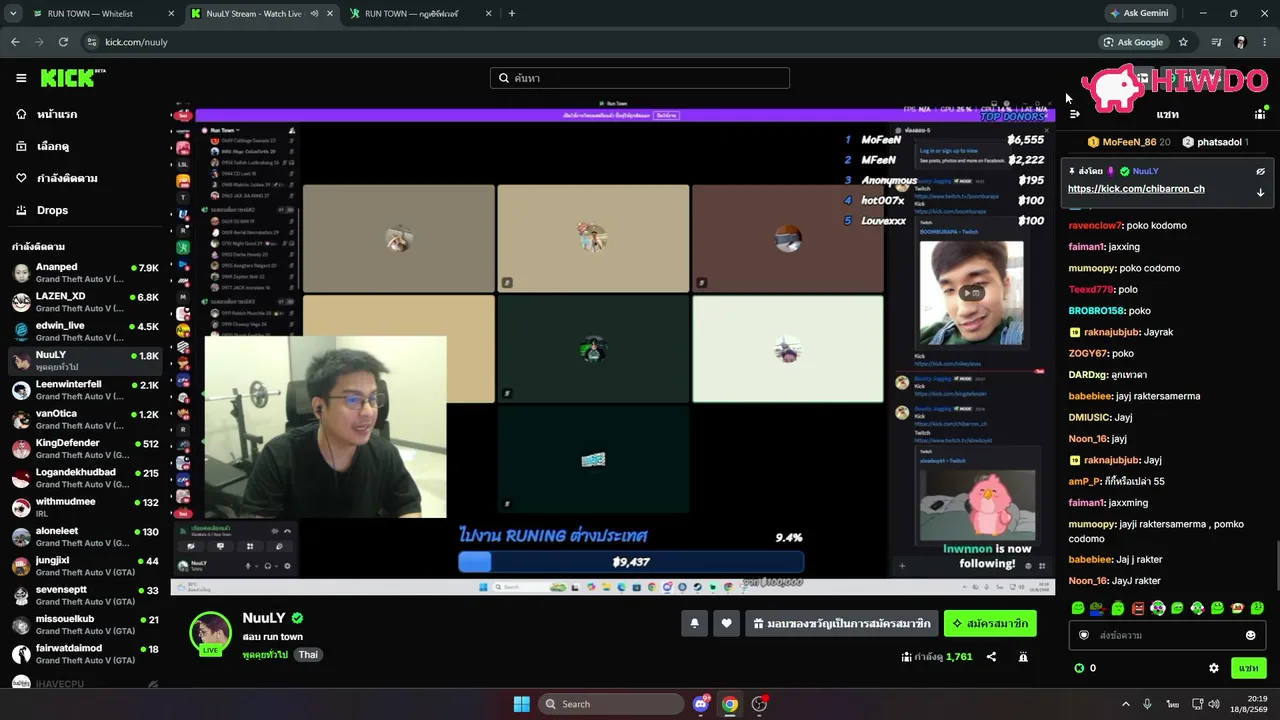Go back in browser history
Screen dimensions: 1280x720
(15, 42)
